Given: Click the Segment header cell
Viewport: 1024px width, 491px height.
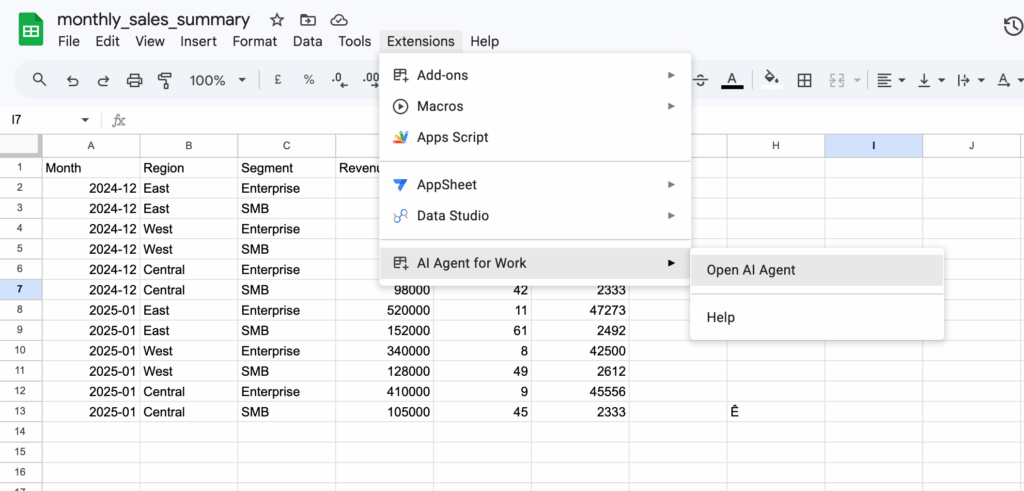Looking at the screenshot, I should coord(287,168).
